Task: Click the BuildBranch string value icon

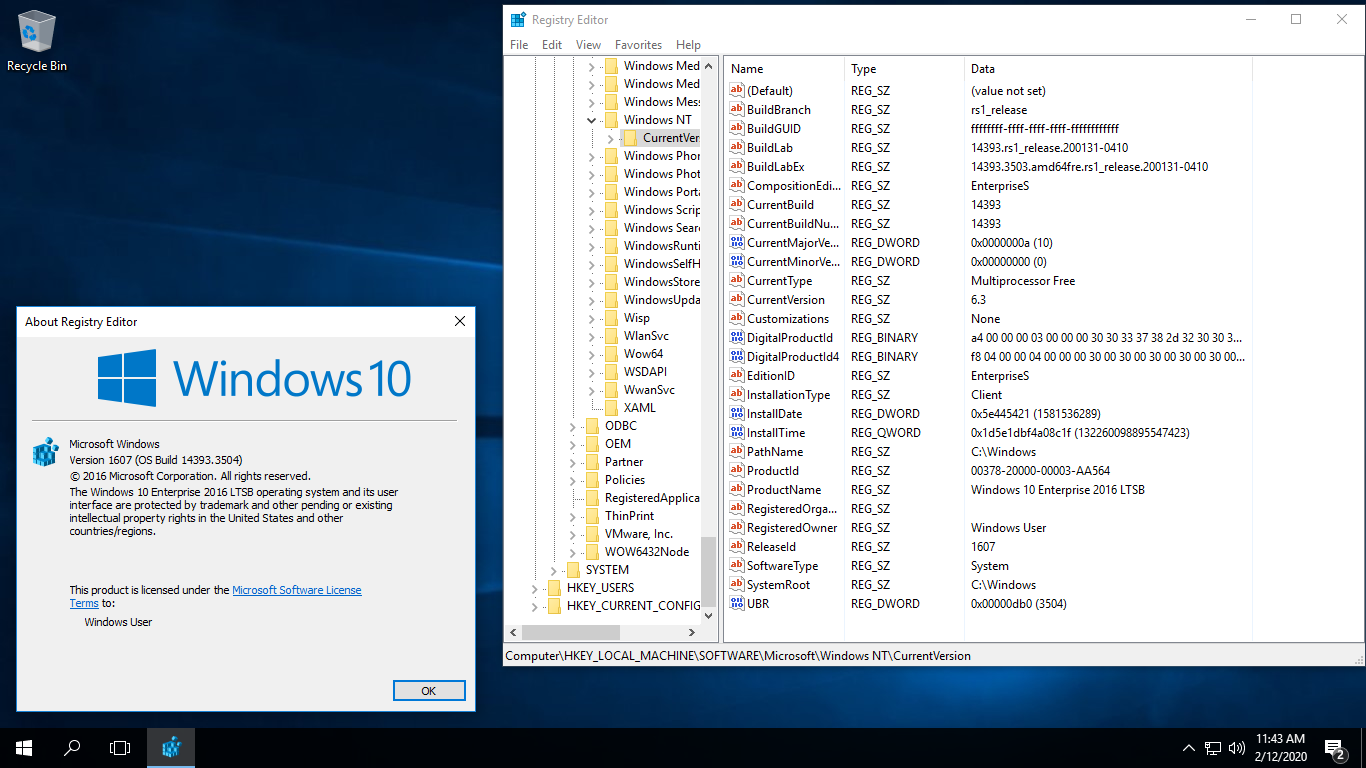Action: [x=738, y=110]
